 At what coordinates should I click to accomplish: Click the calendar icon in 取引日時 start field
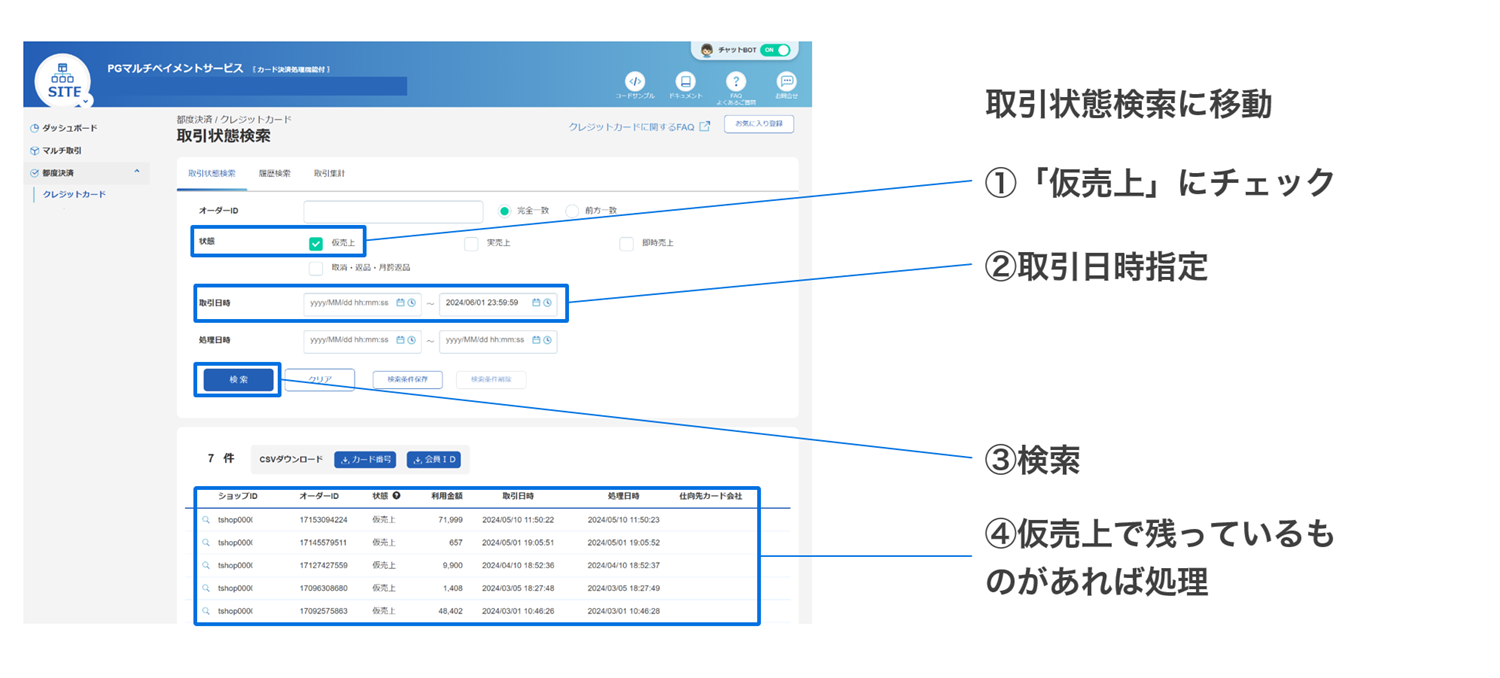(401, 303)
